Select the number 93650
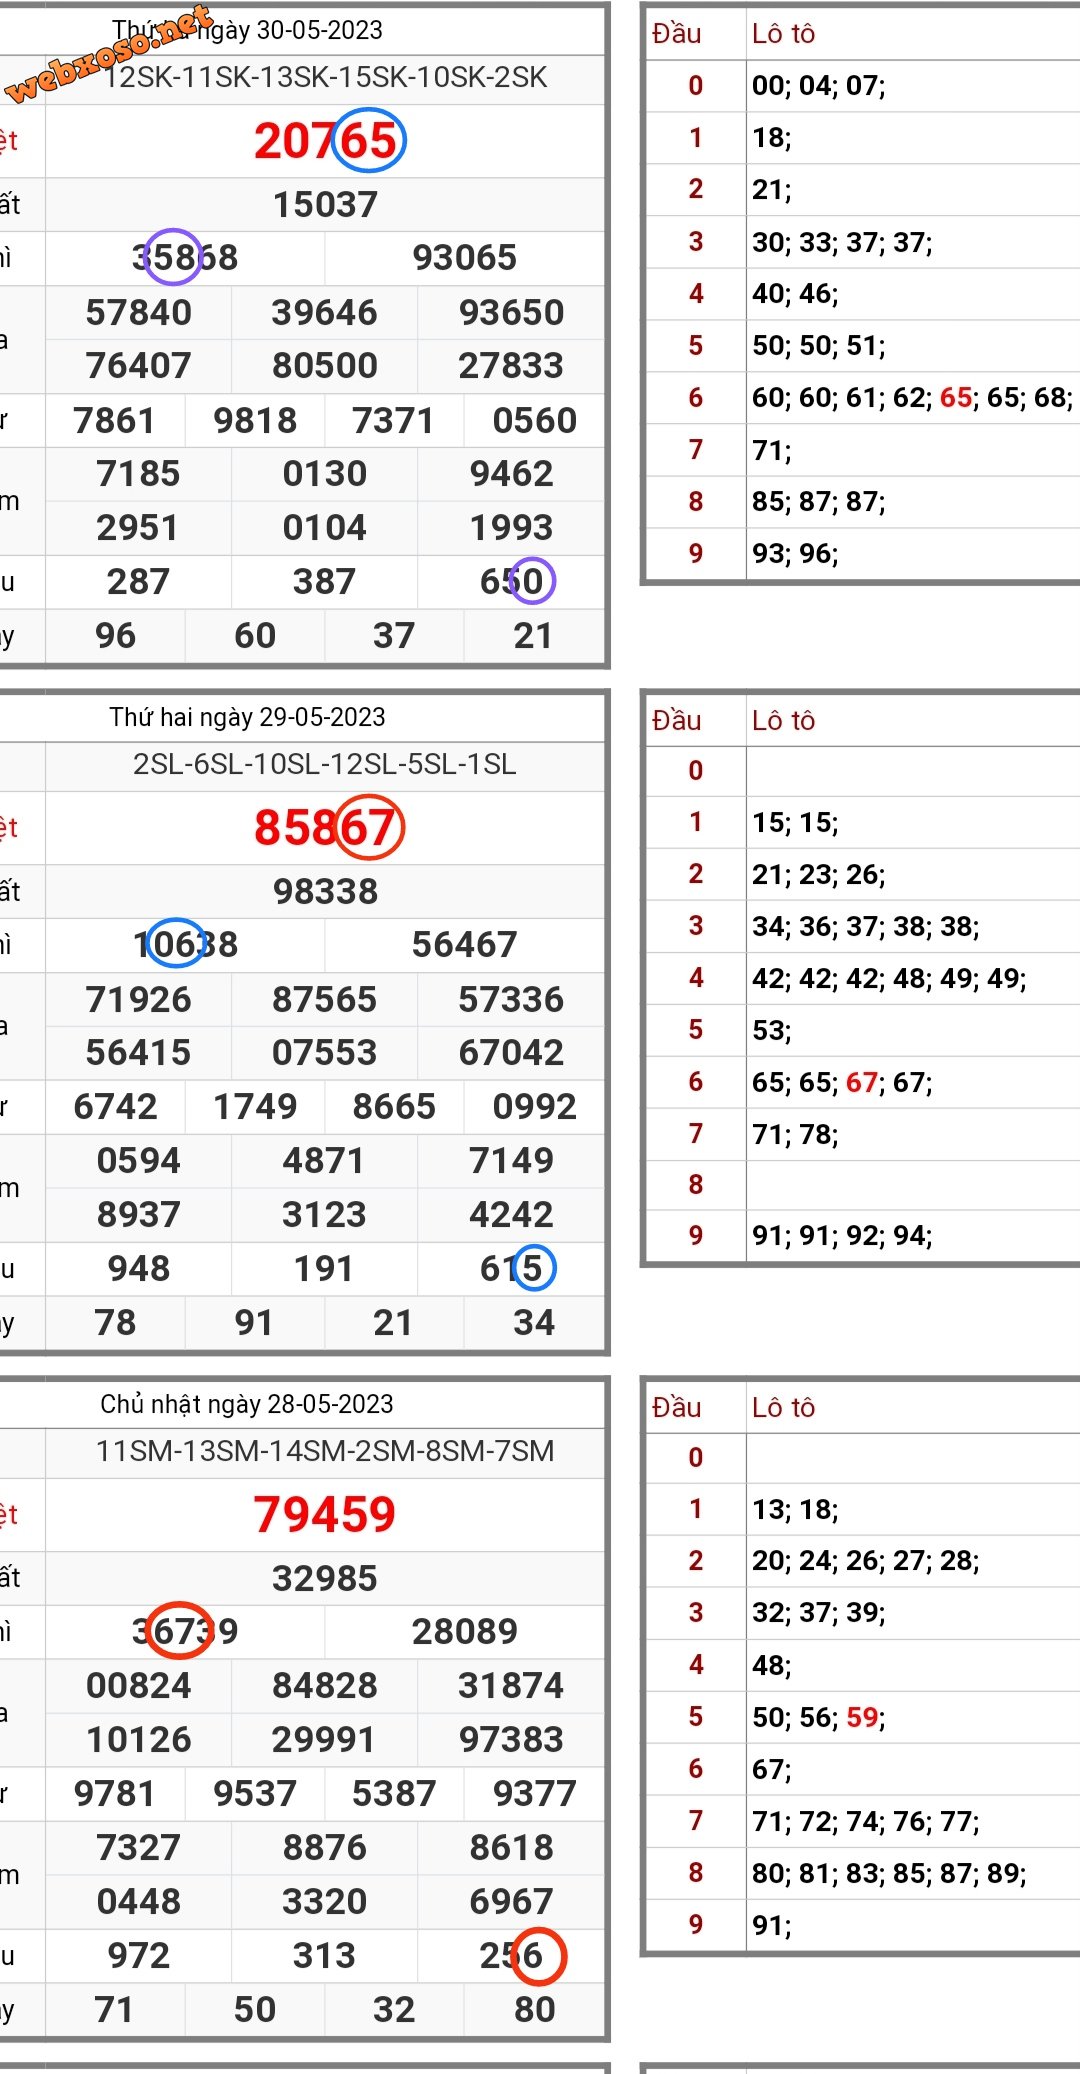 [x=512, y=313]
